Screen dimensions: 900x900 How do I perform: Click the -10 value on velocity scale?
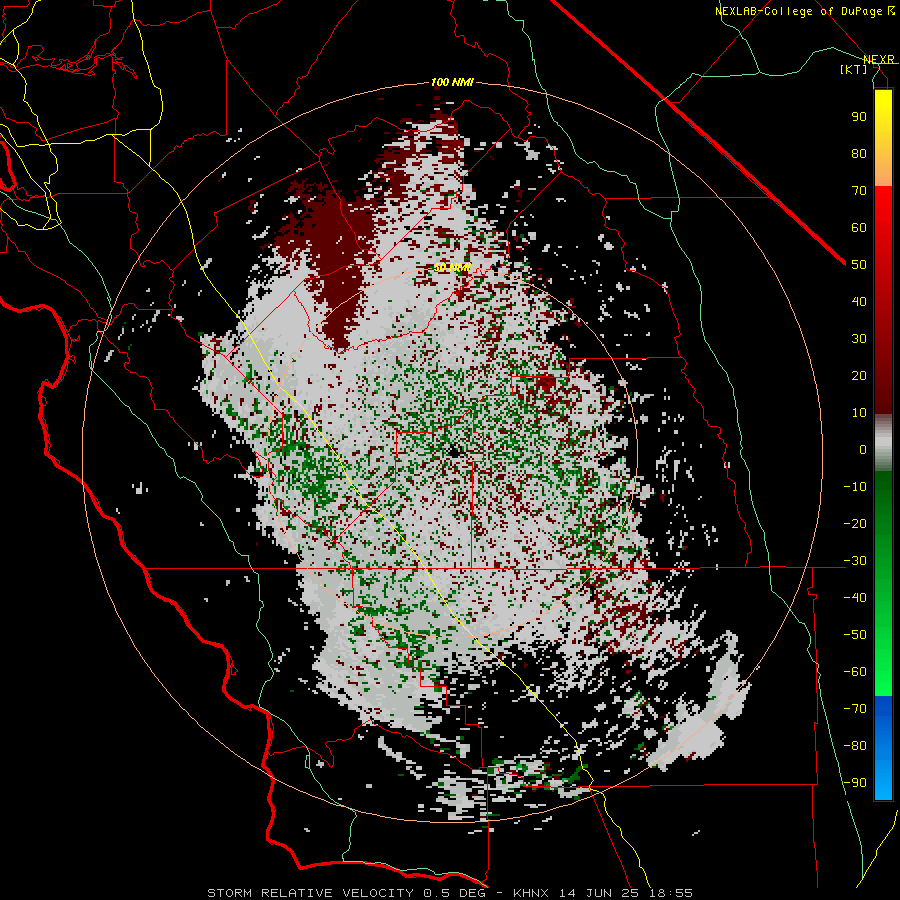(855, 487)
